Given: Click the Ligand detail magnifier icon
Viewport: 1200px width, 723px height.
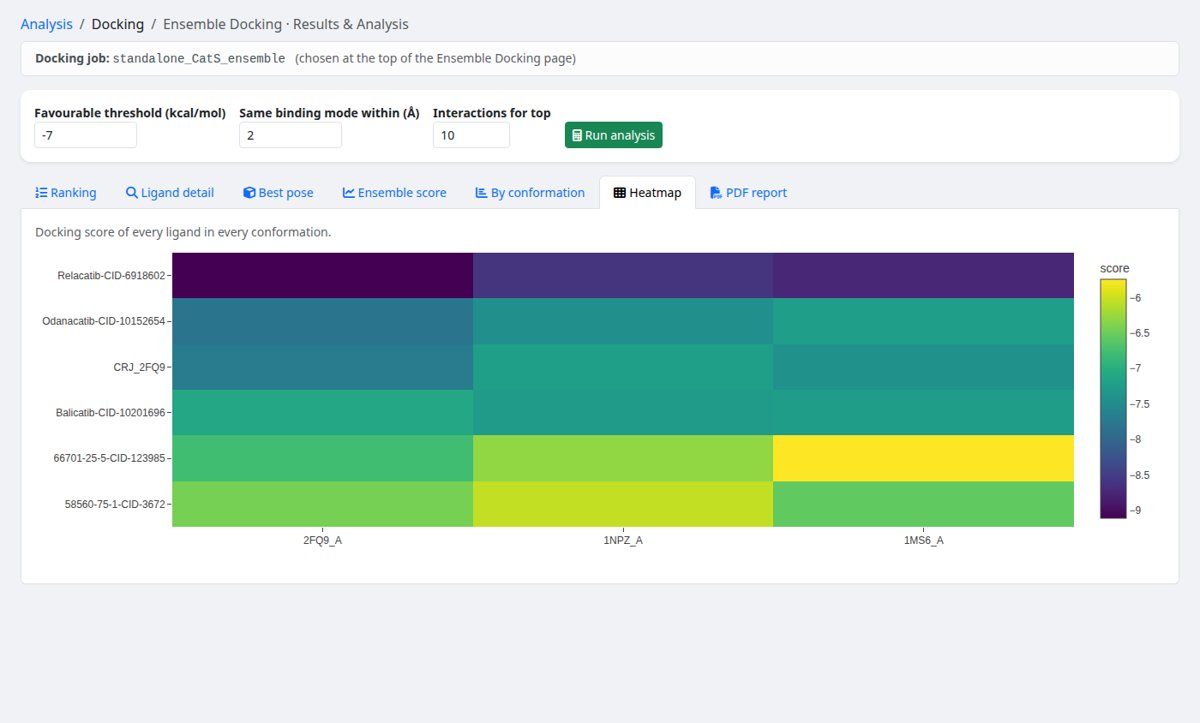Looking at the screenshot, I should pos(131,193).
